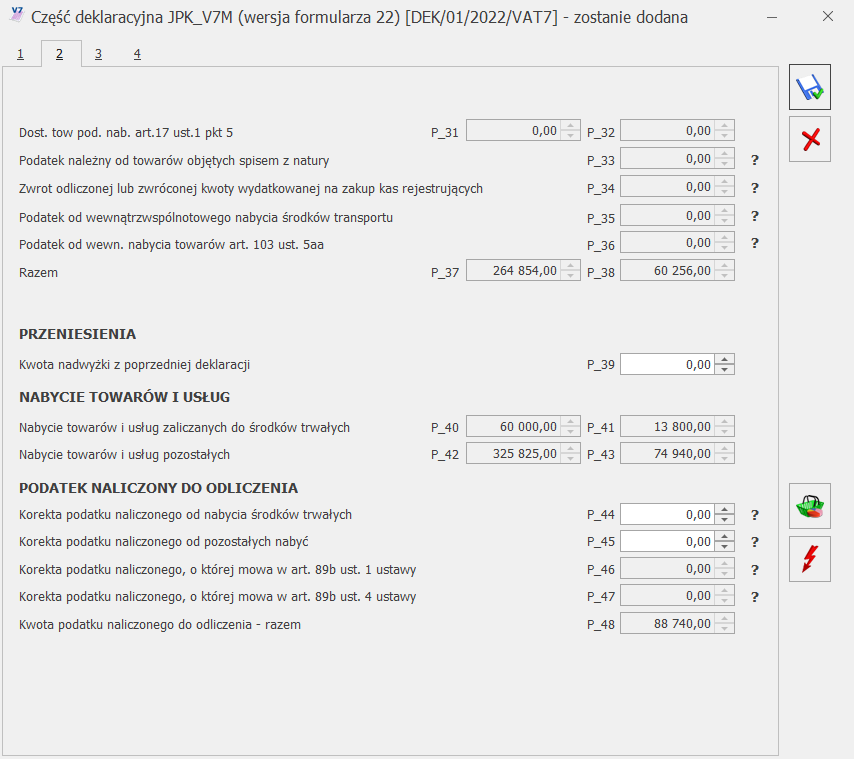Increase the P_44 value with up arrow
This screenshot has width=854, height=759.
(x=724, y=510)
